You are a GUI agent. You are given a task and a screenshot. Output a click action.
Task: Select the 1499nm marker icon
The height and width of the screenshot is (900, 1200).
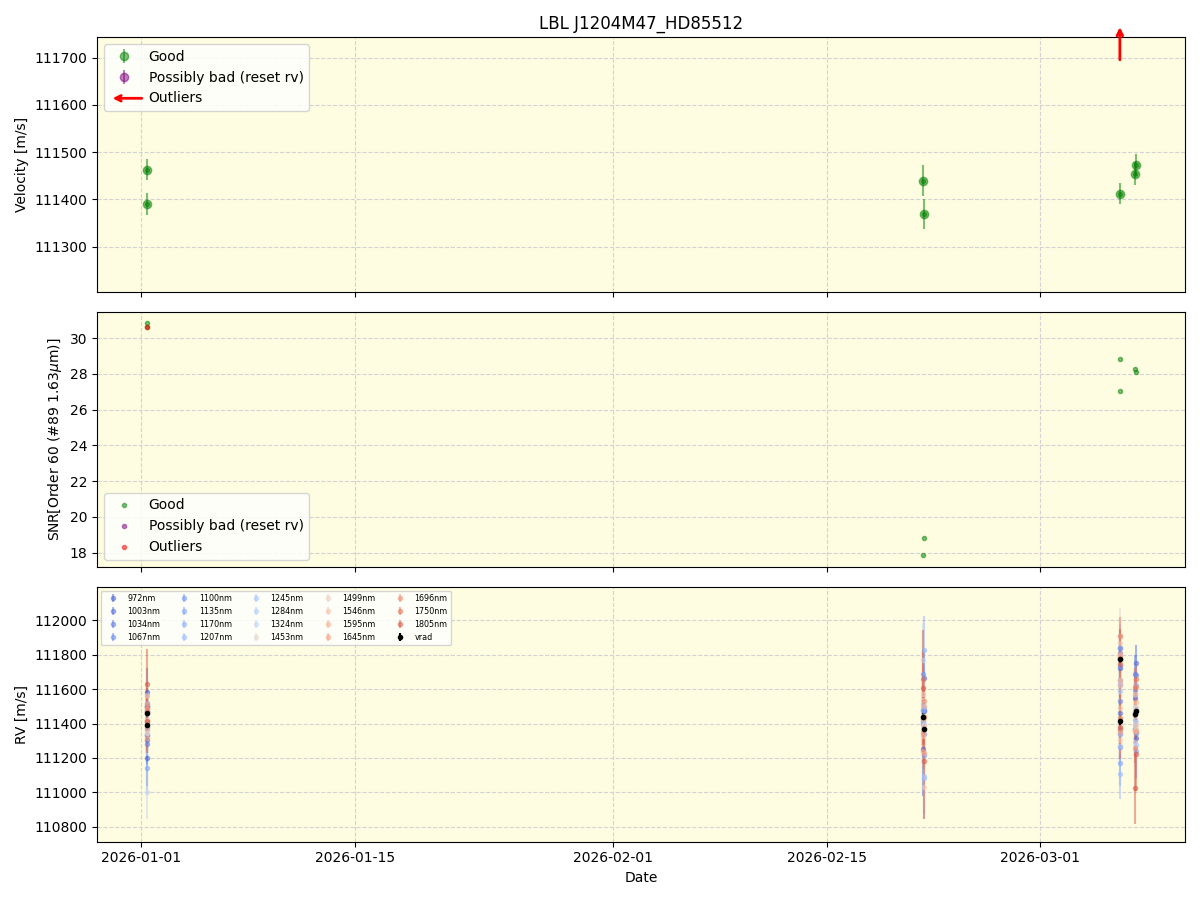coord(326,597)
